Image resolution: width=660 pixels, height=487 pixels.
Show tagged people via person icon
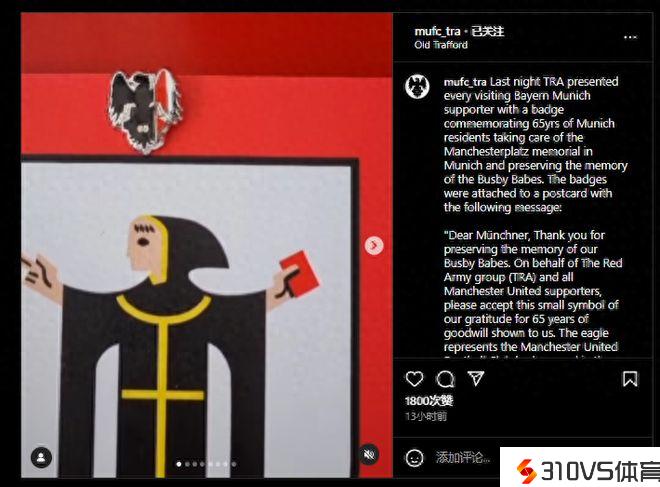(41, 458)
